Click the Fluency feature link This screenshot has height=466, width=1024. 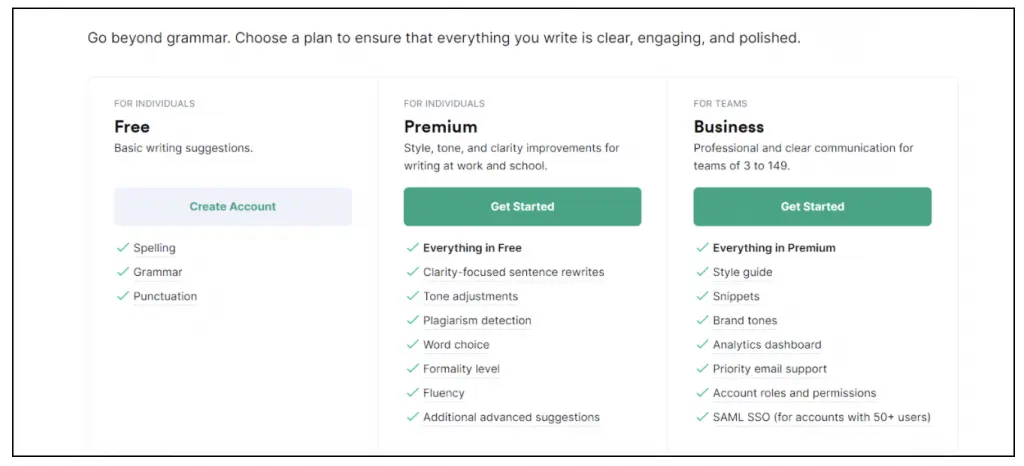pos(444,393)
